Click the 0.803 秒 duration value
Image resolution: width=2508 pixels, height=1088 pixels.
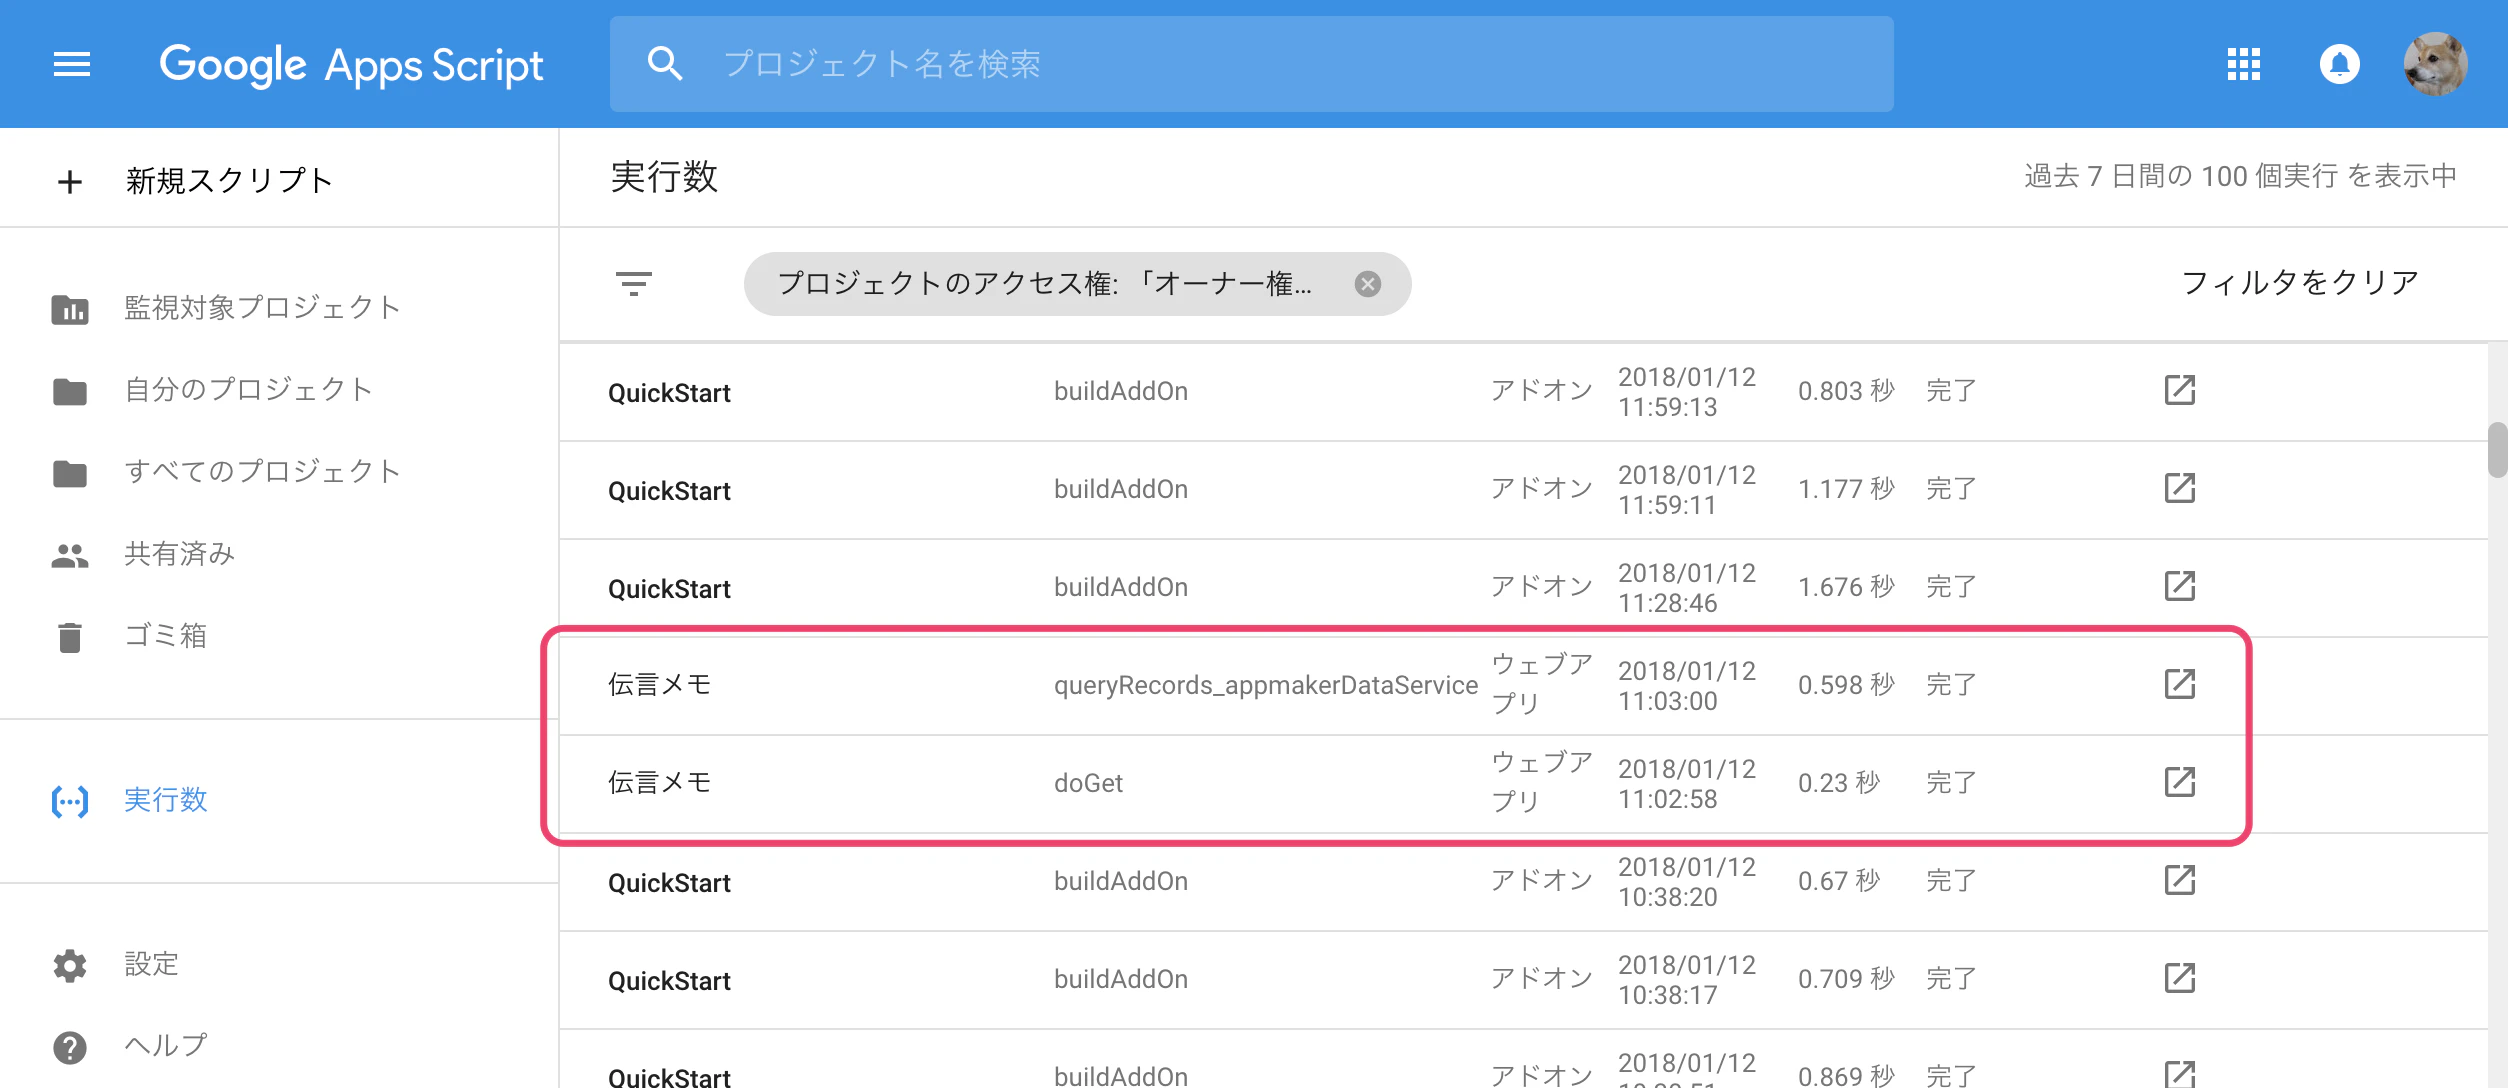(1846, 390)
